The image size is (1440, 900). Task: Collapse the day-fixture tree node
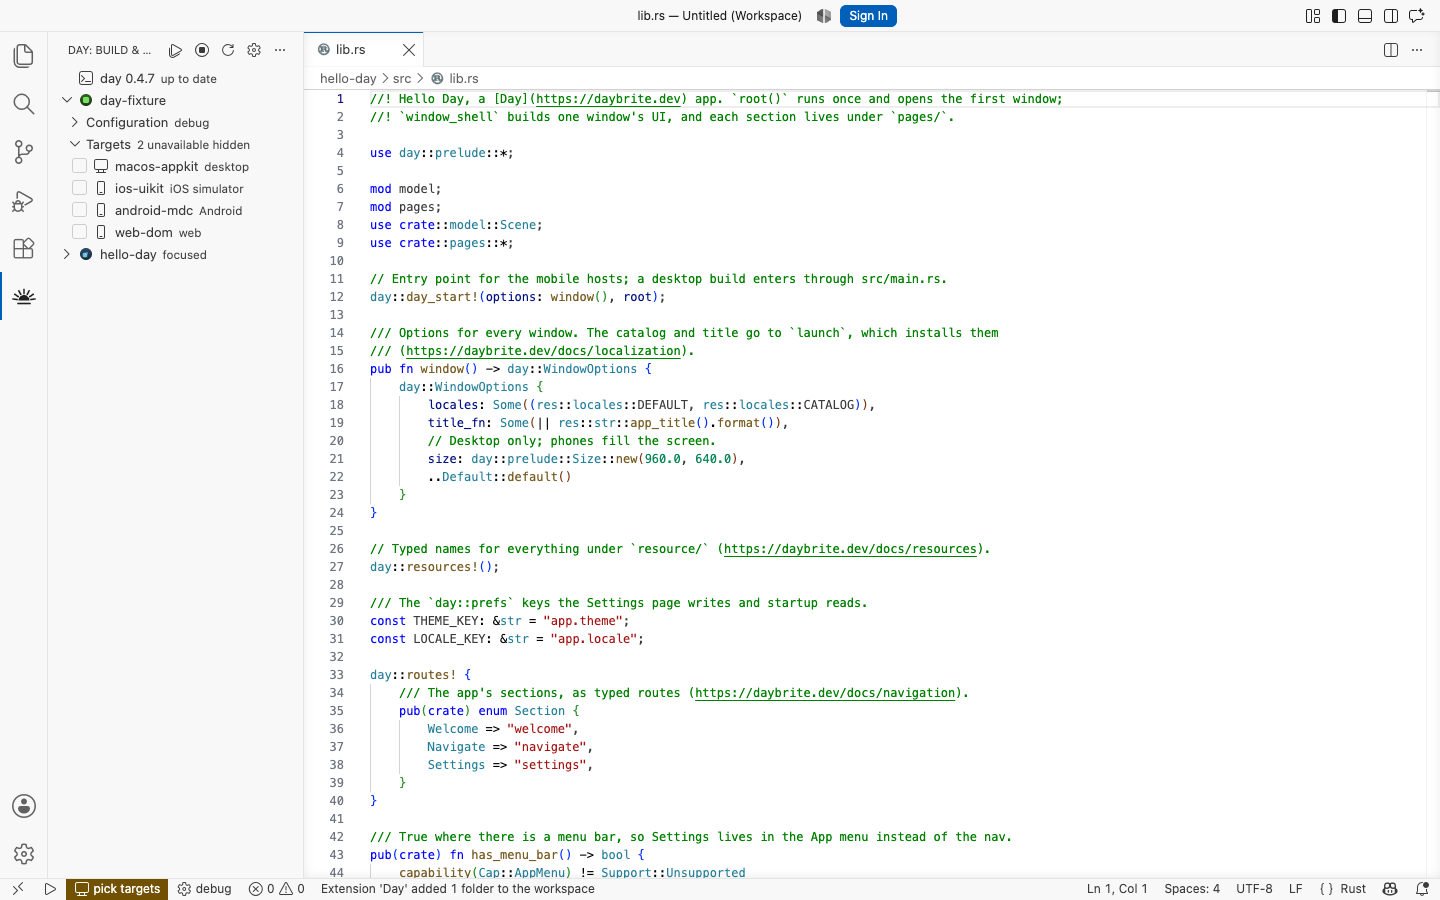coord(67,100)
